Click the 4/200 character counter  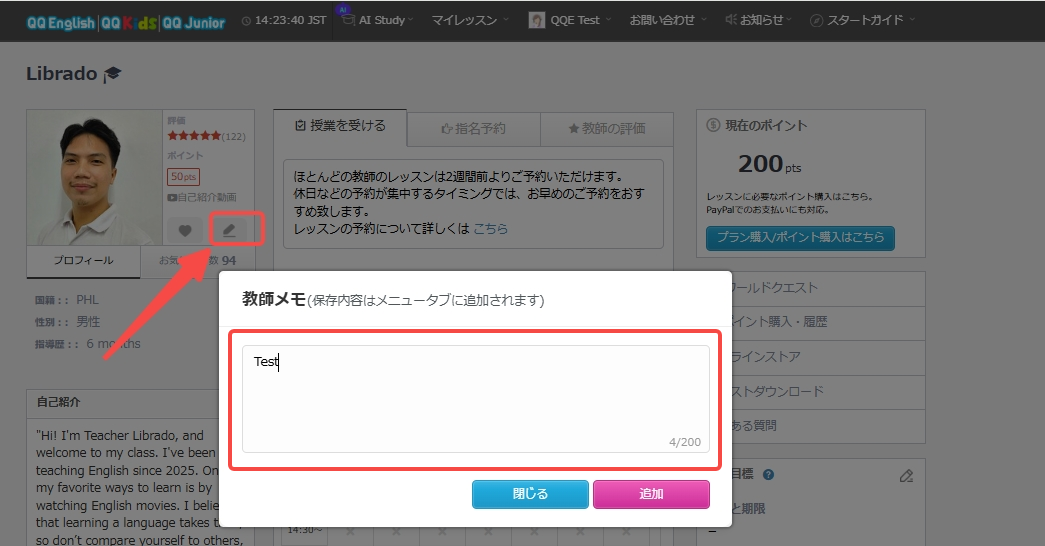[x=684, y=442]
